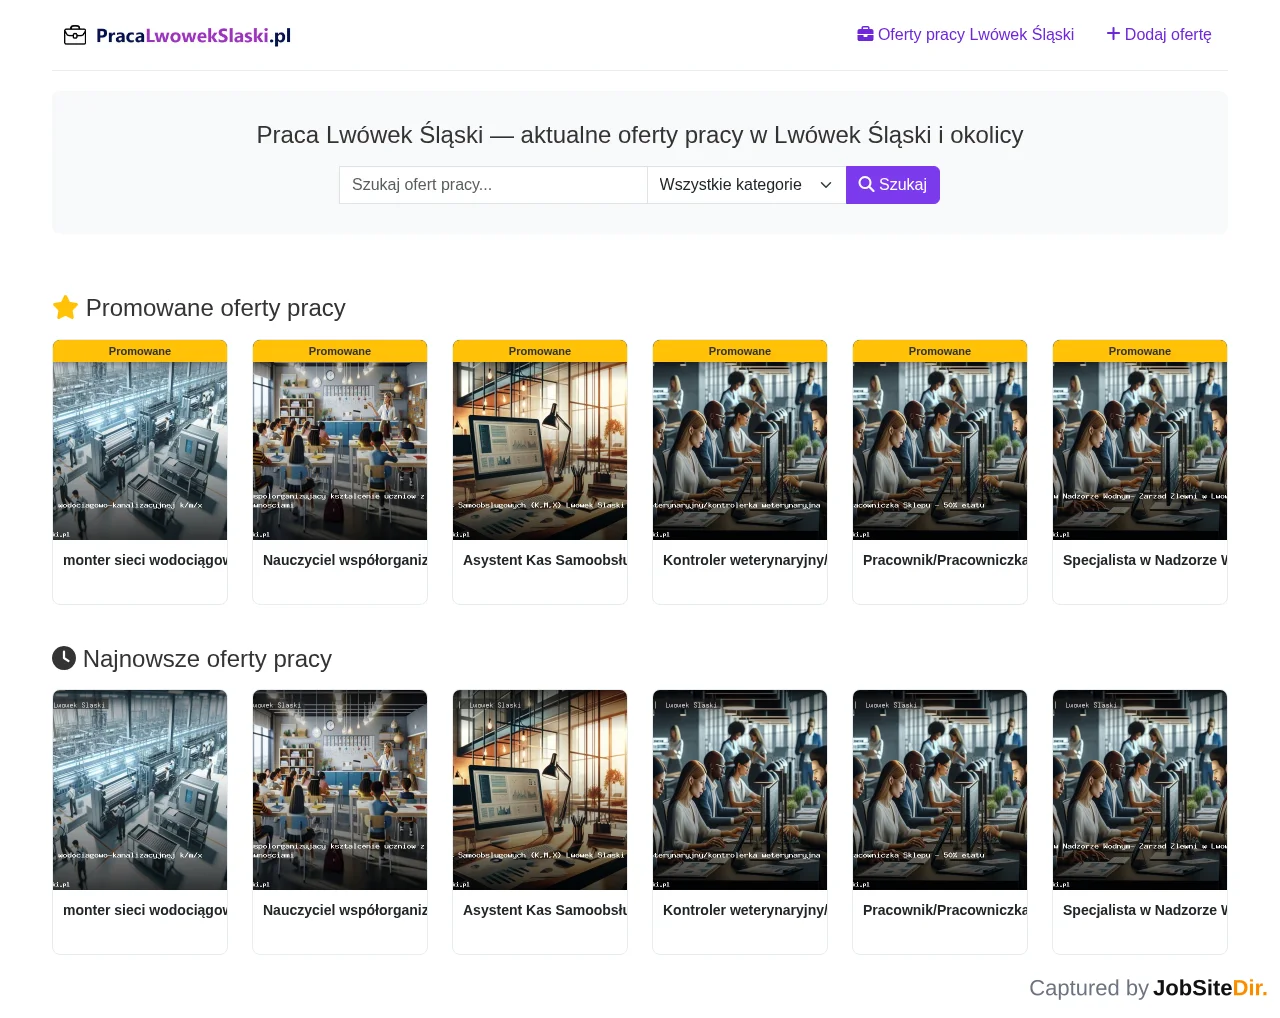Open Kontroler weterynaryjny thumbnail under Najnowsze oferty
The height and width of the screenshot is (1018, 1280).
click(x=740, y=790)
